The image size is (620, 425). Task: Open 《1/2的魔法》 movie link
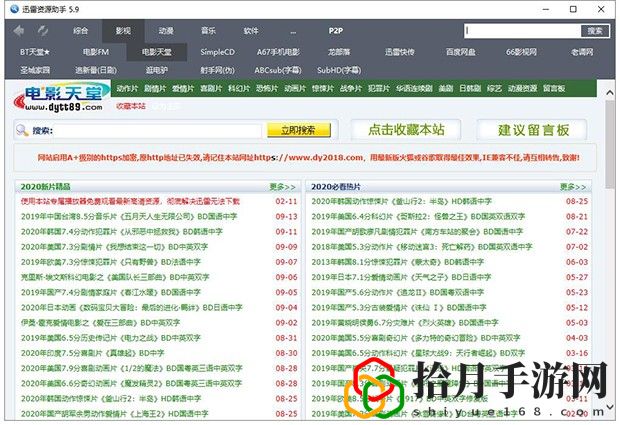[131, 368]
